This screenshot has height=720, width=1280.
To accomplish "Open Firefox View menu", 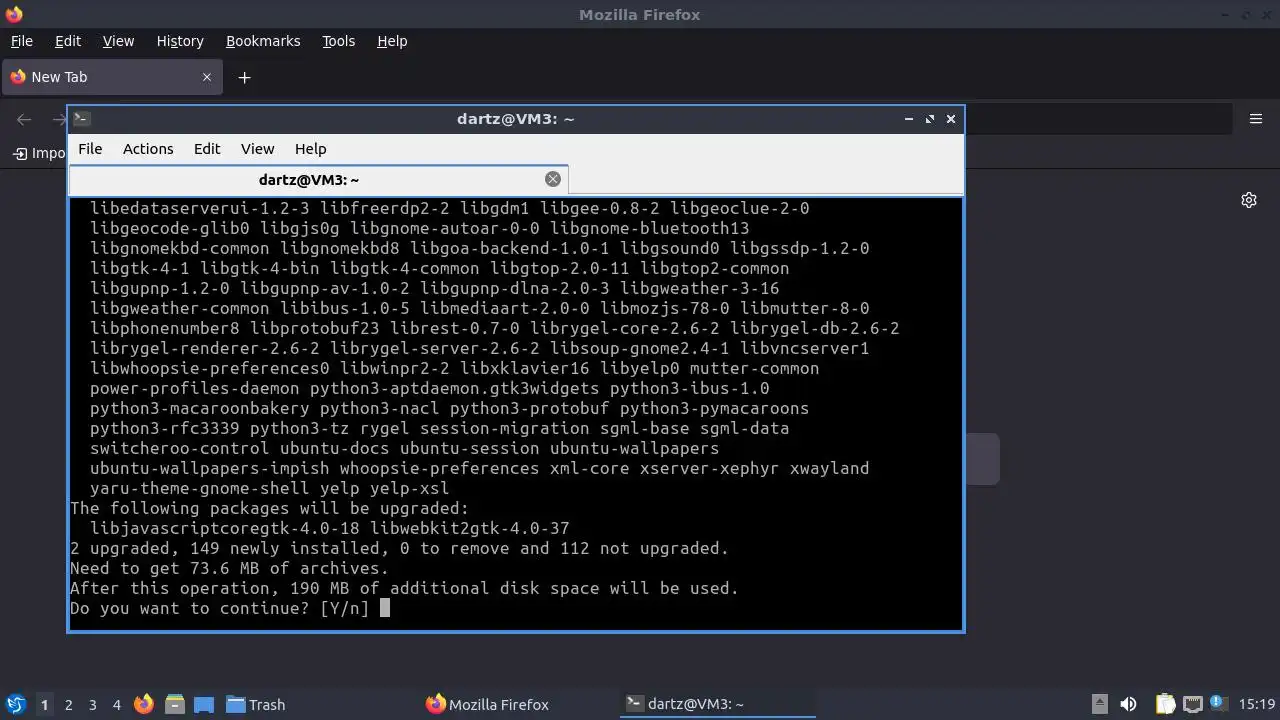I will pyautogui.click(x=118, y=41).
